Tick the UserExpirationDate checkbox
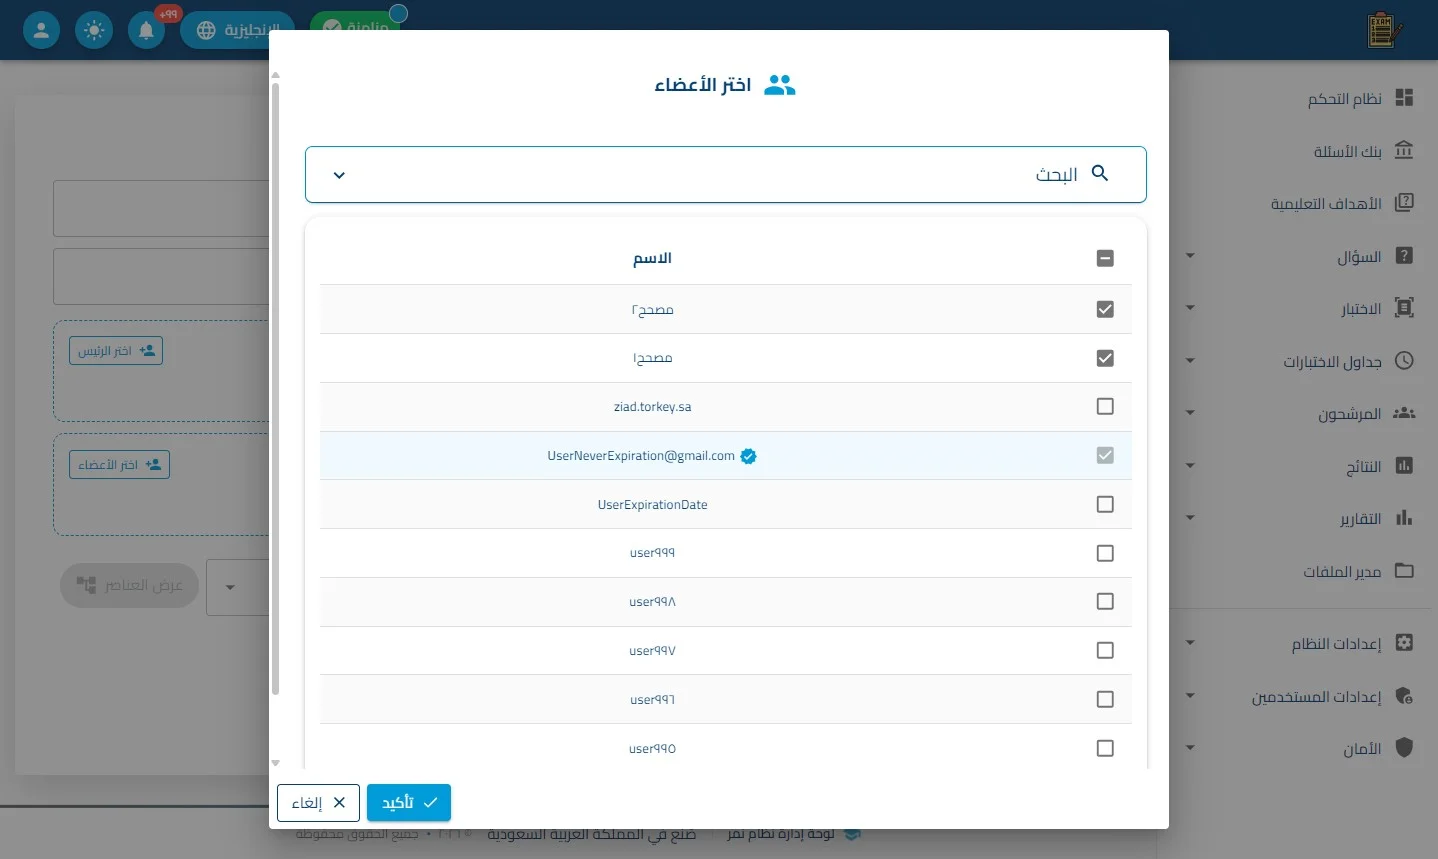Screen dimensions: 1438x859 click(x=1105, y=504)
